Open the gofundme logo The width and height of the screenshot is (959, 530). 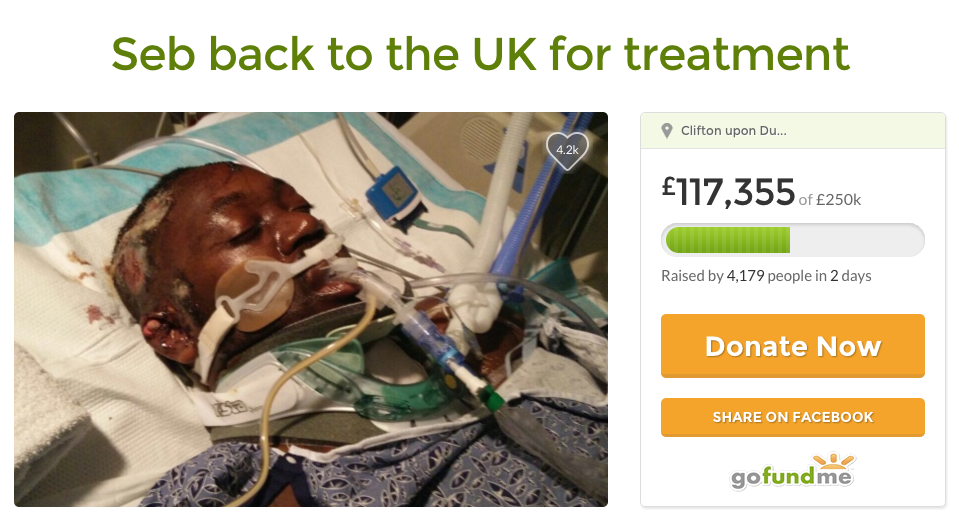click(x=793, y=471)
